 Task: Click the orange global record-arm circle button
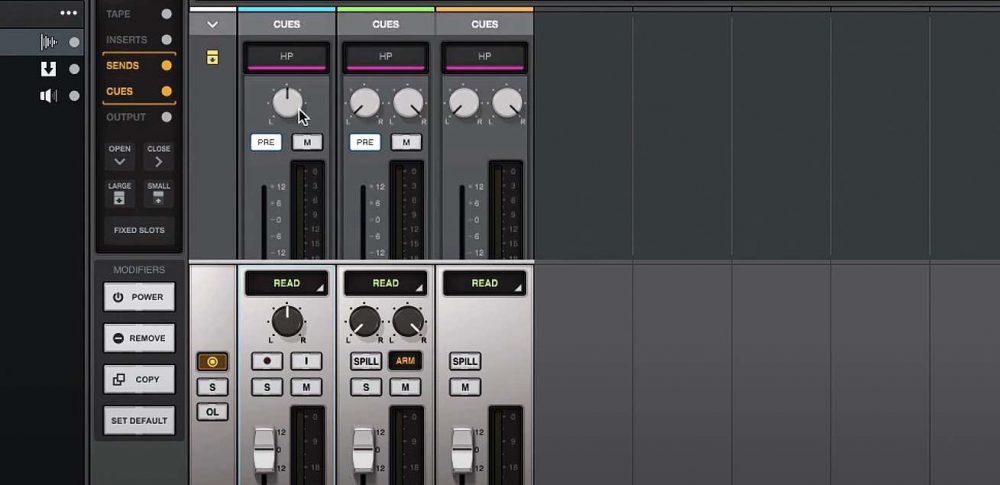[x=212, y=361]
